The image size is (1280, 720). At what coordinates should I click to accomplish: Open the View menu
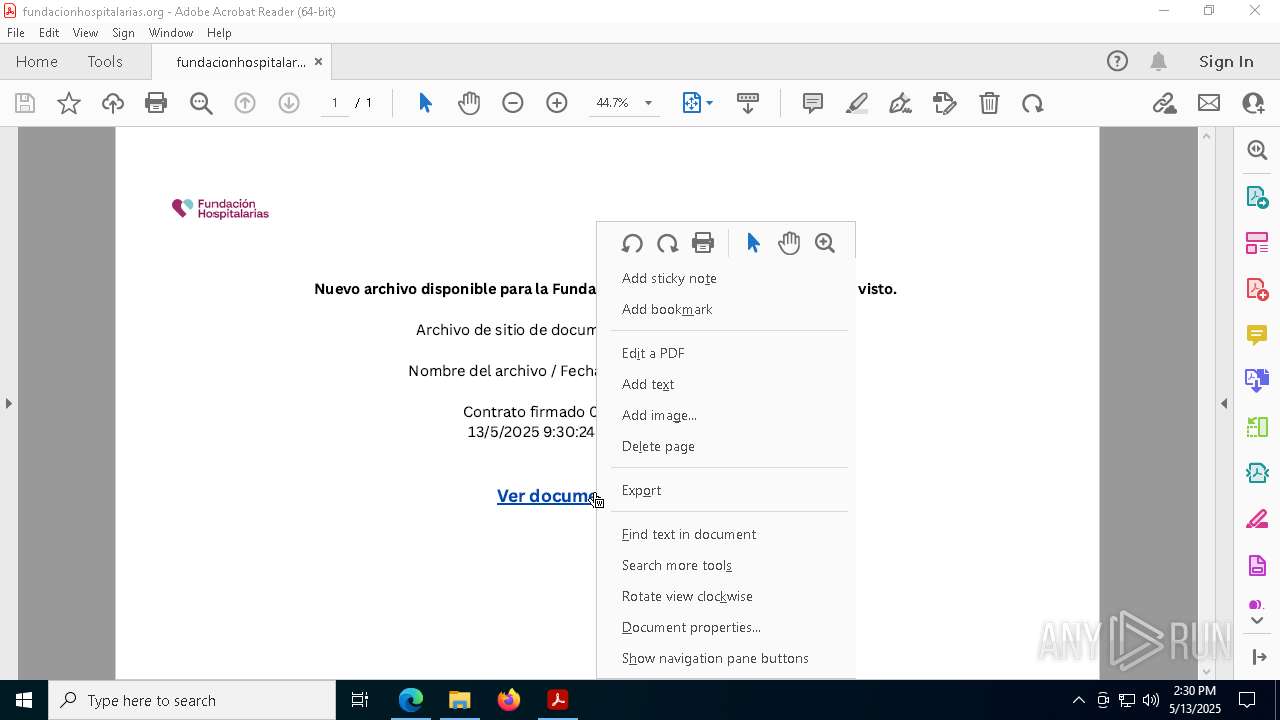pyautogui.click(x=85, y=33)
